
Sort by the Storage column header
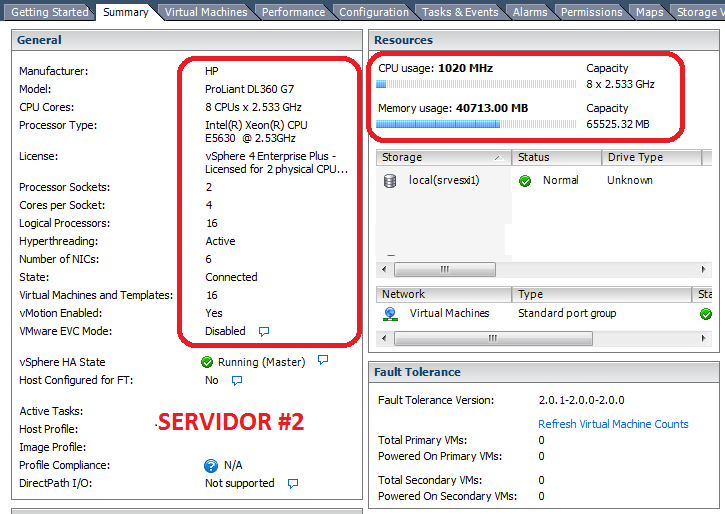pos(443,157)
